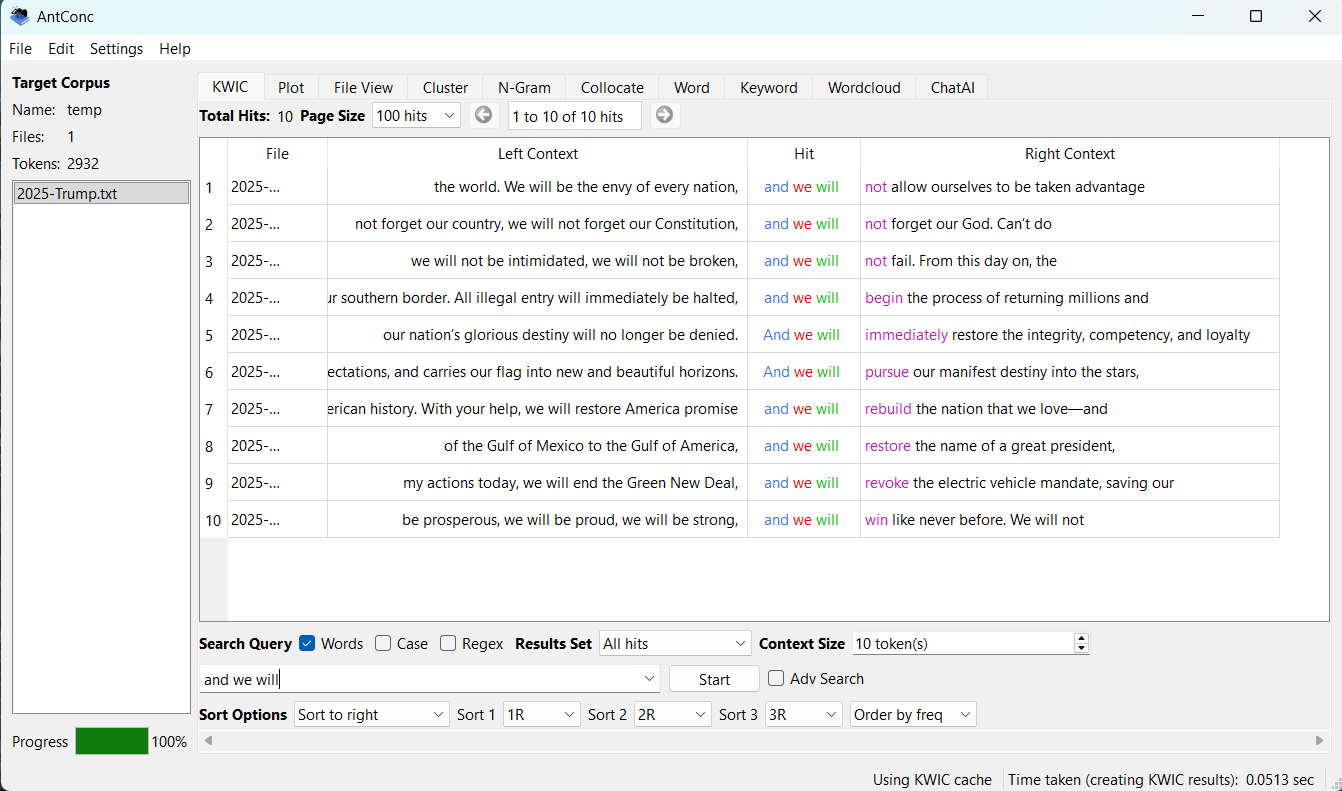Enable the Case checkbox
1342x791 pixels.
[383, 644]
